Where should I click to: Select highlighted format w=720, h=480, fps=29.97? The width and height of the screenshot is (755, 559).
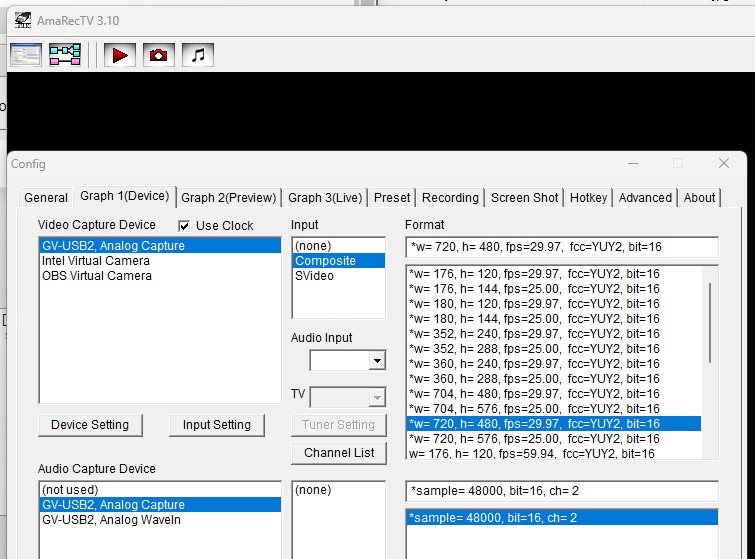point(554,424)
